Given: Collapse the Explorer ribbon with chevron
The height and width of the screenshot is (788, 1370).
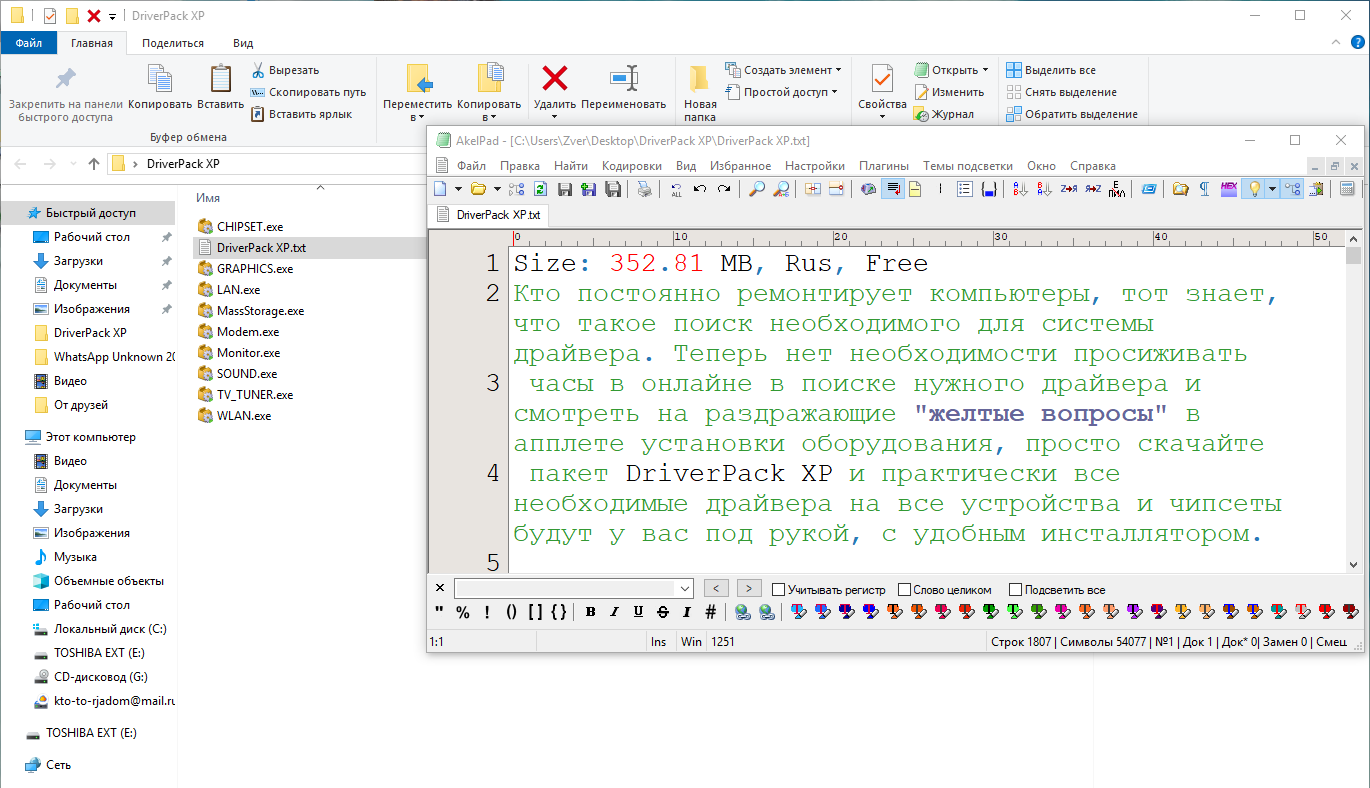Looking at the screenshot, I should pyautogui.click(x=1338, y=43).
